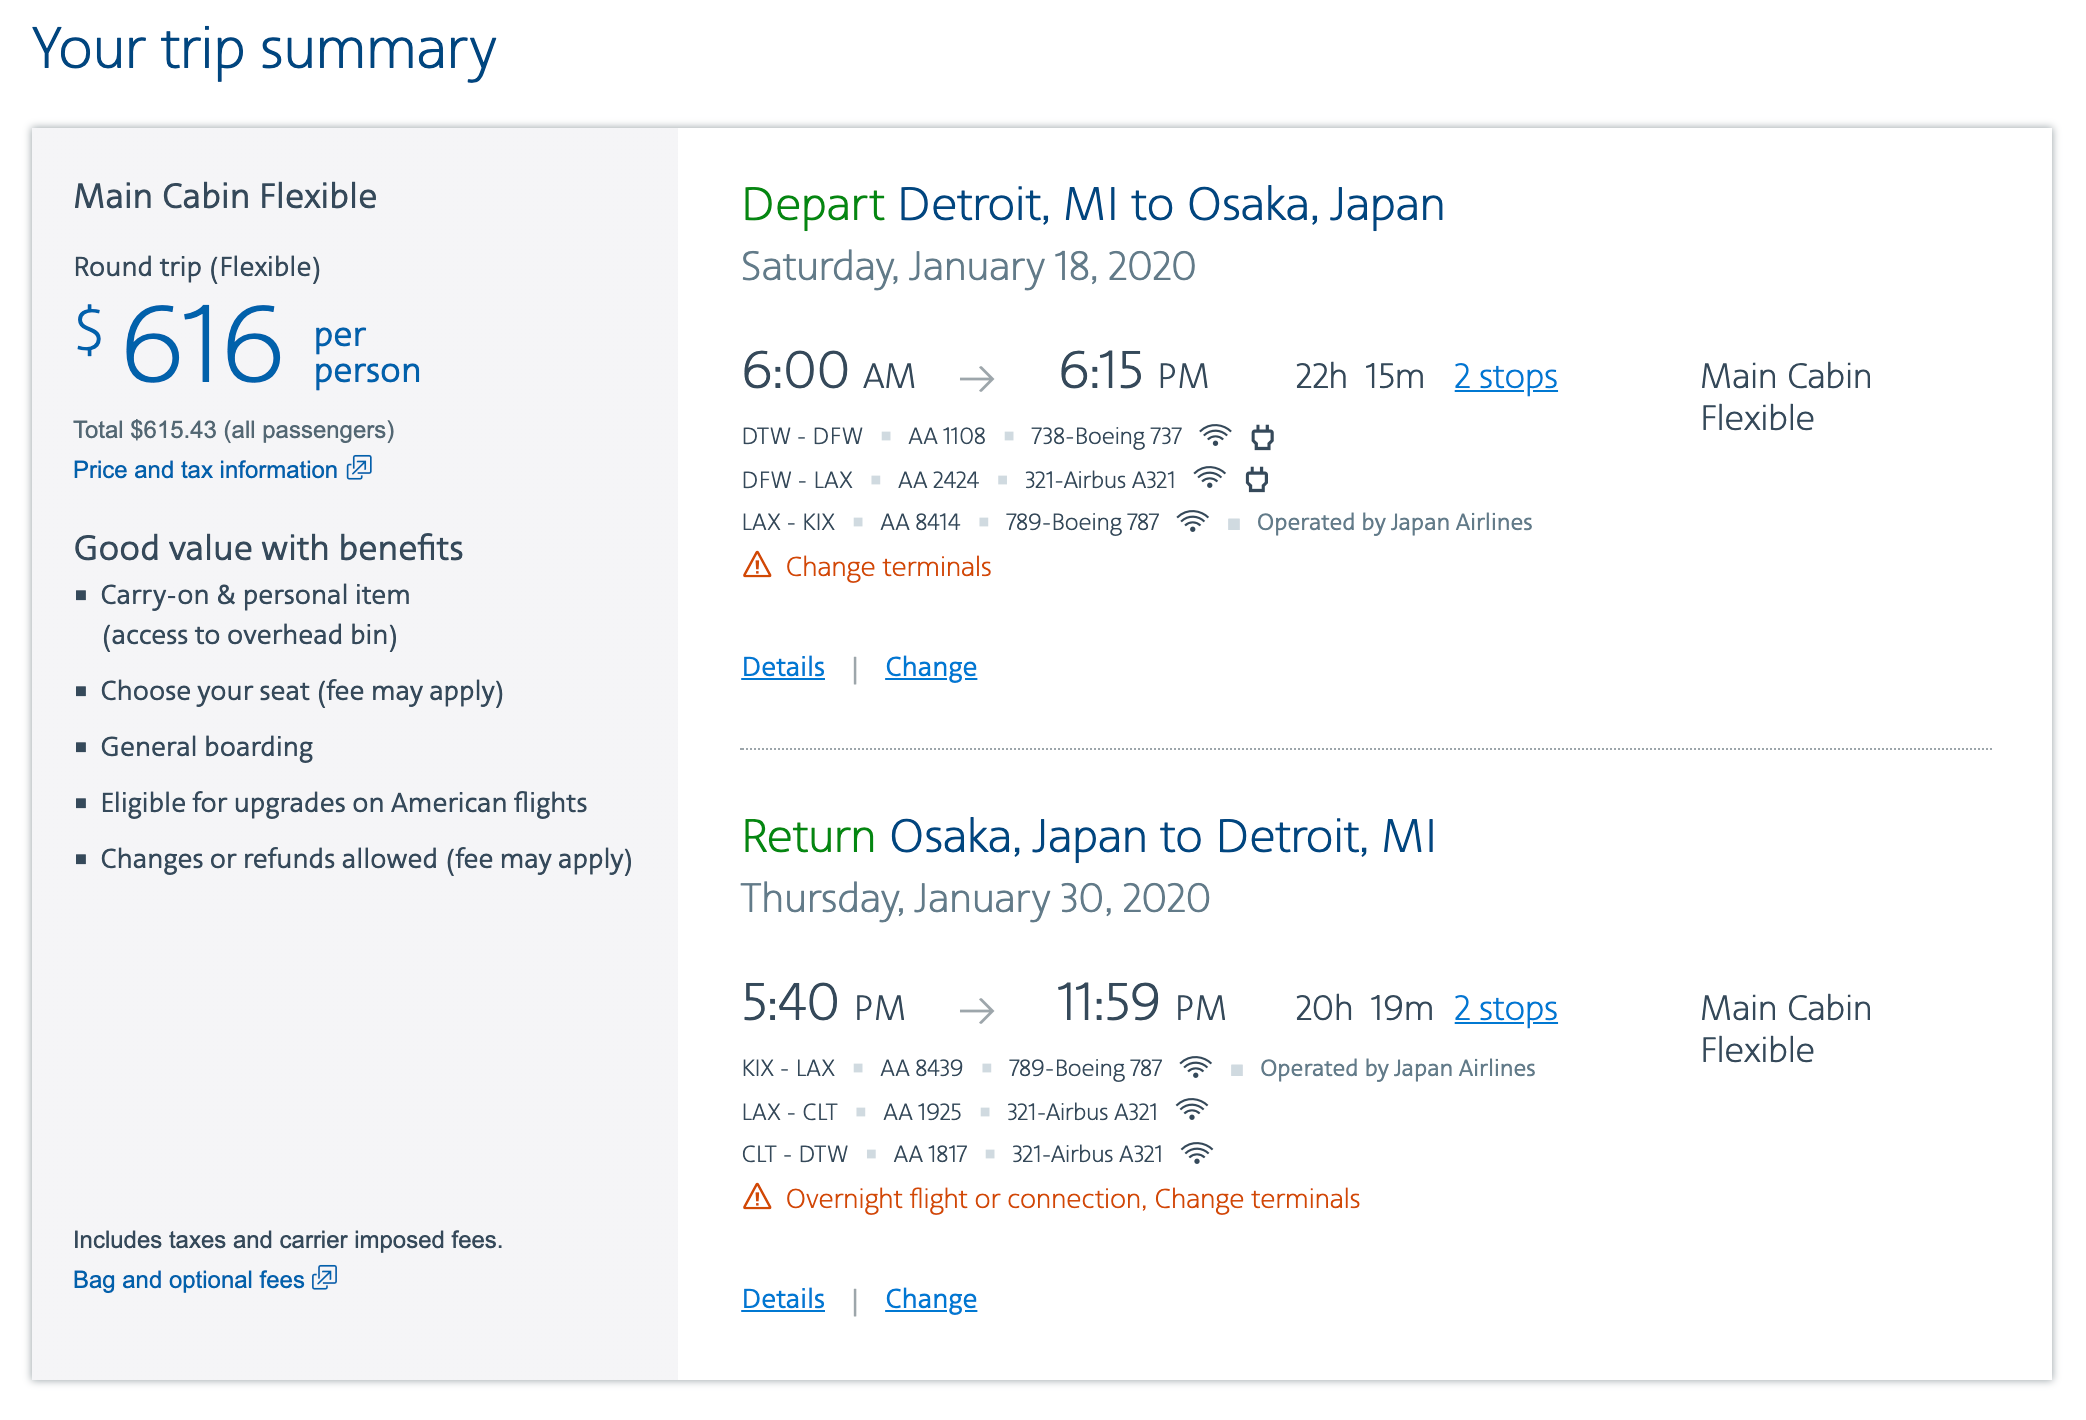View 2 stops for departing flight

tap(1505, 377)
